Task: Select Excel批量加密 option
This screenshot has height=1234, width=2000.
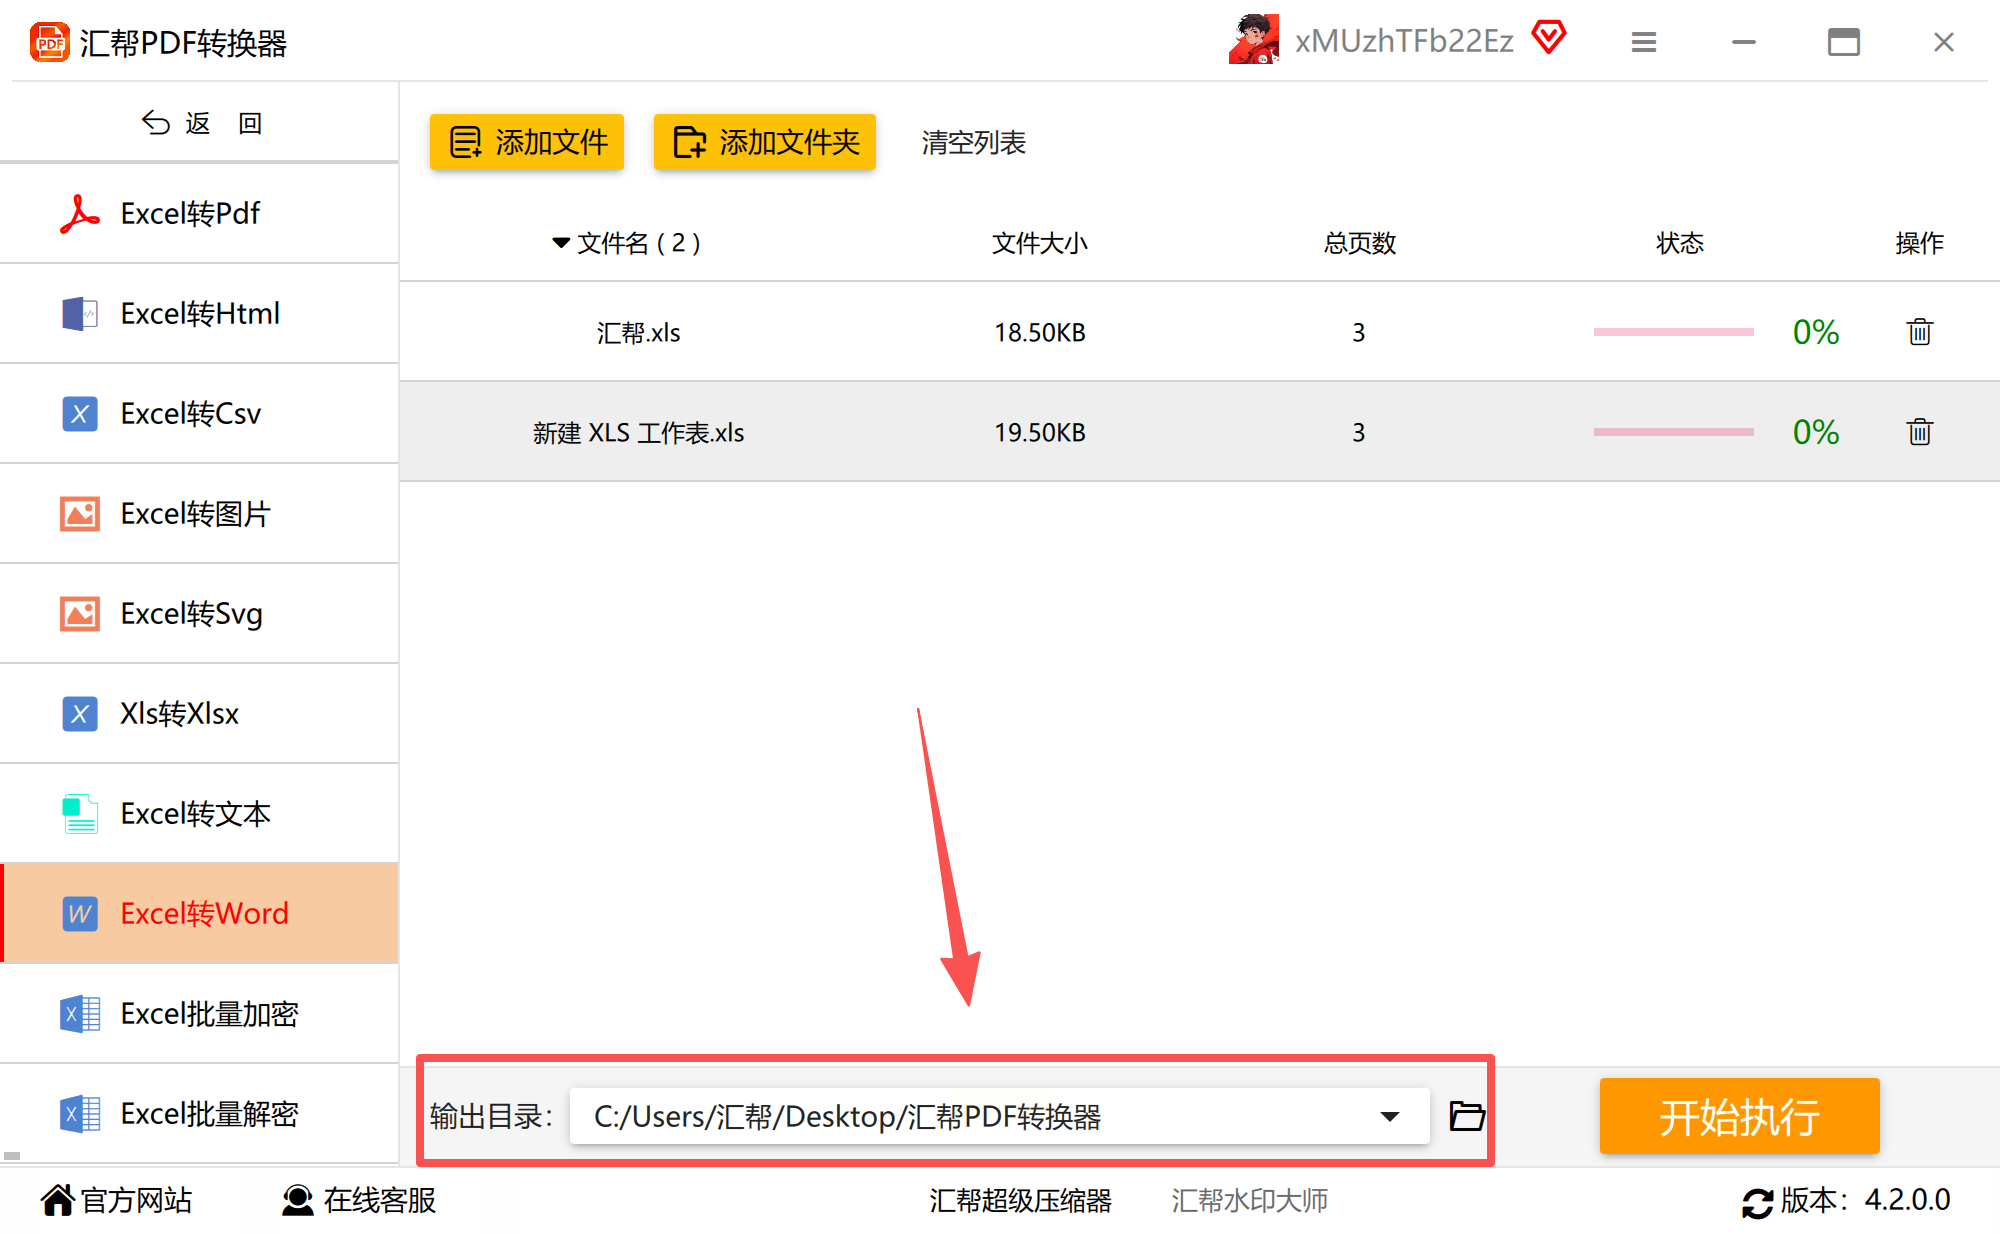Action: 209,1013
